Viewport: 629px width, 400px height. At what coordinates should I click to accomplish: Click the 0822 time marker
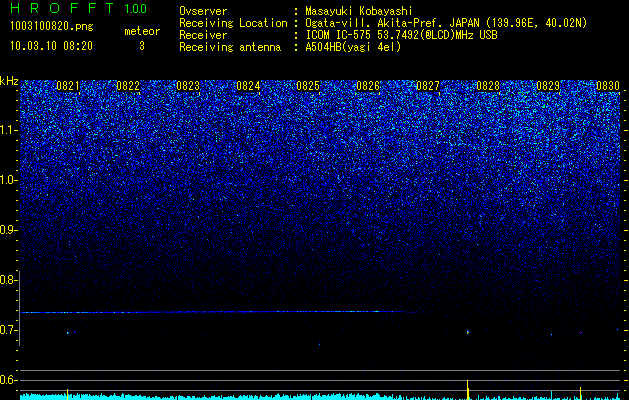coord(128,86)
